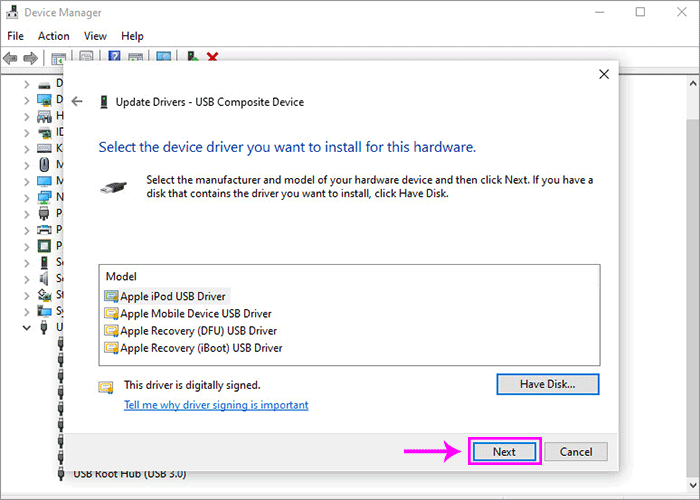Open the File menu
This screenshot has width=700, height=500.
(15, 36)
